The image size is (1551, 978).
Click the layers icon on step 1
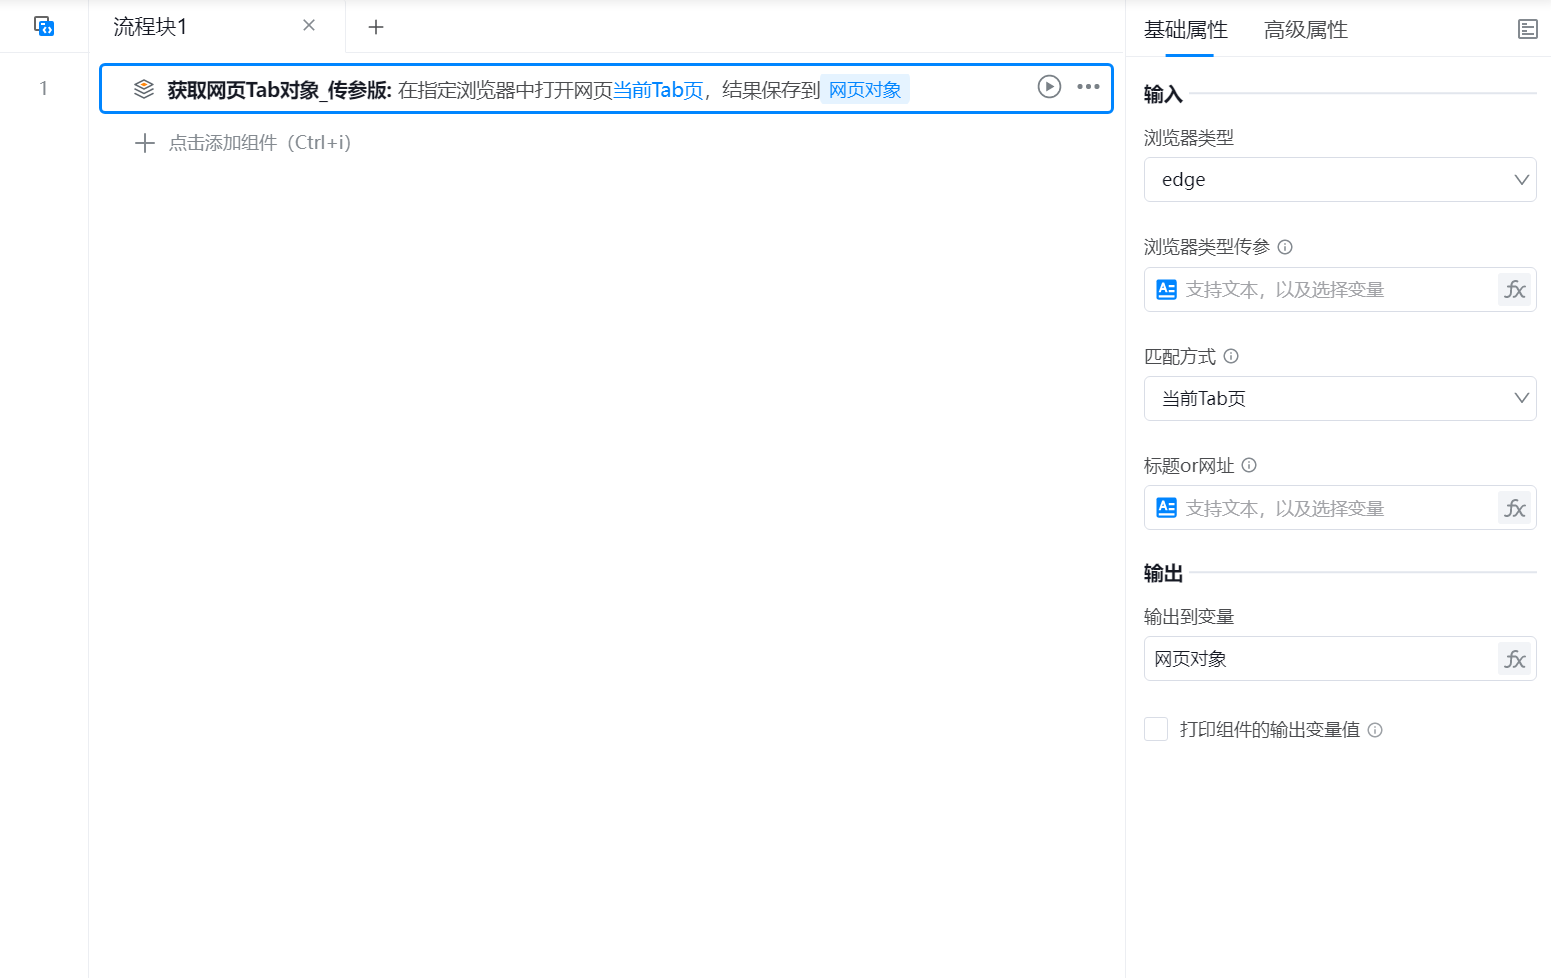(x=144, y=89)
